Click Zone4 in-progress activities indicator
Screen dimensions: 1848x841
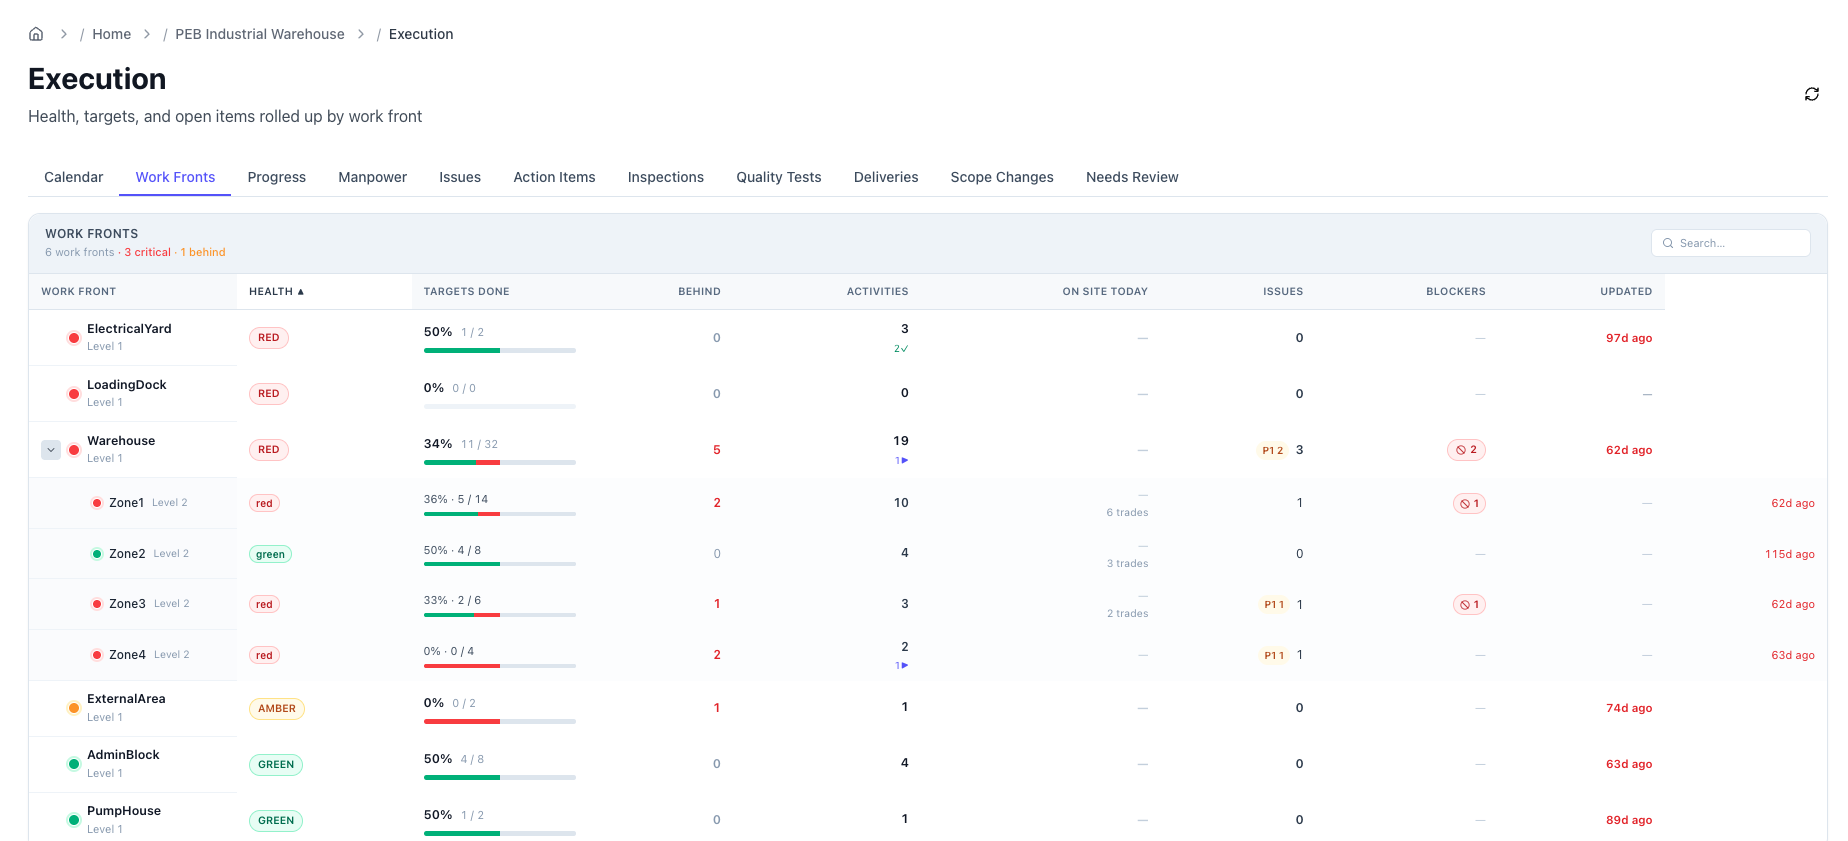pos(901,666)
